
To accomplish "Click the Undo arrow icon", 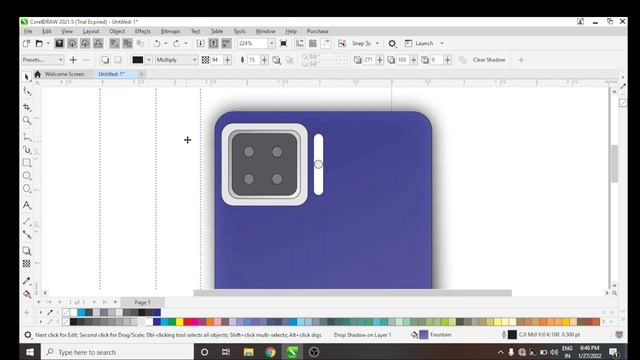I will pyautogui.click(x=157, y=43).
